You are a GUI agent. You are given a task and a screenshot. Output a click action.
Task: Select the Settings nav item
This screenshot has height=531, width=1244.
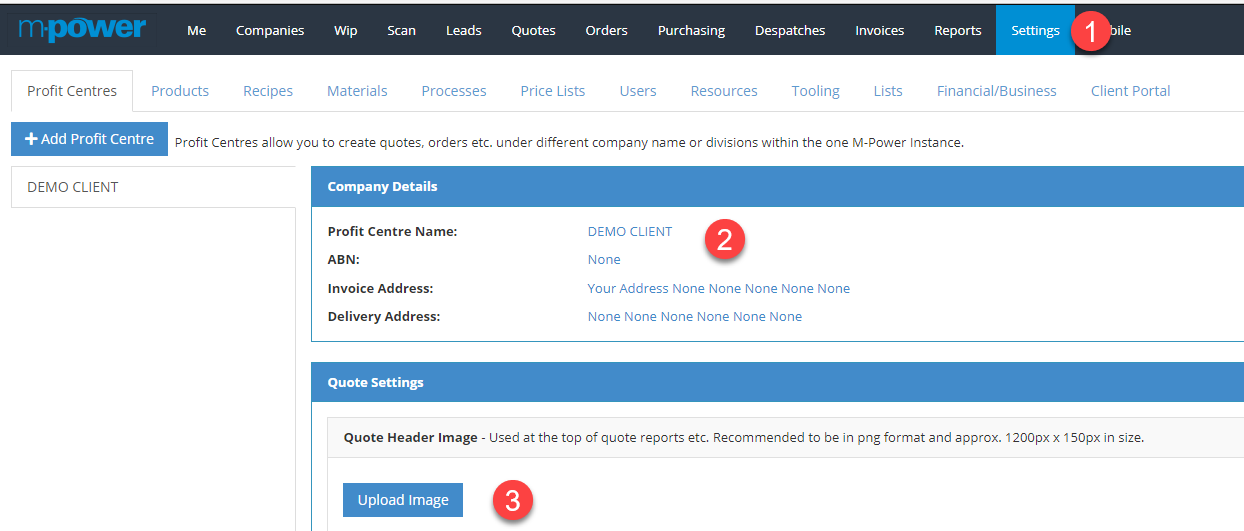coord(1035,30)
